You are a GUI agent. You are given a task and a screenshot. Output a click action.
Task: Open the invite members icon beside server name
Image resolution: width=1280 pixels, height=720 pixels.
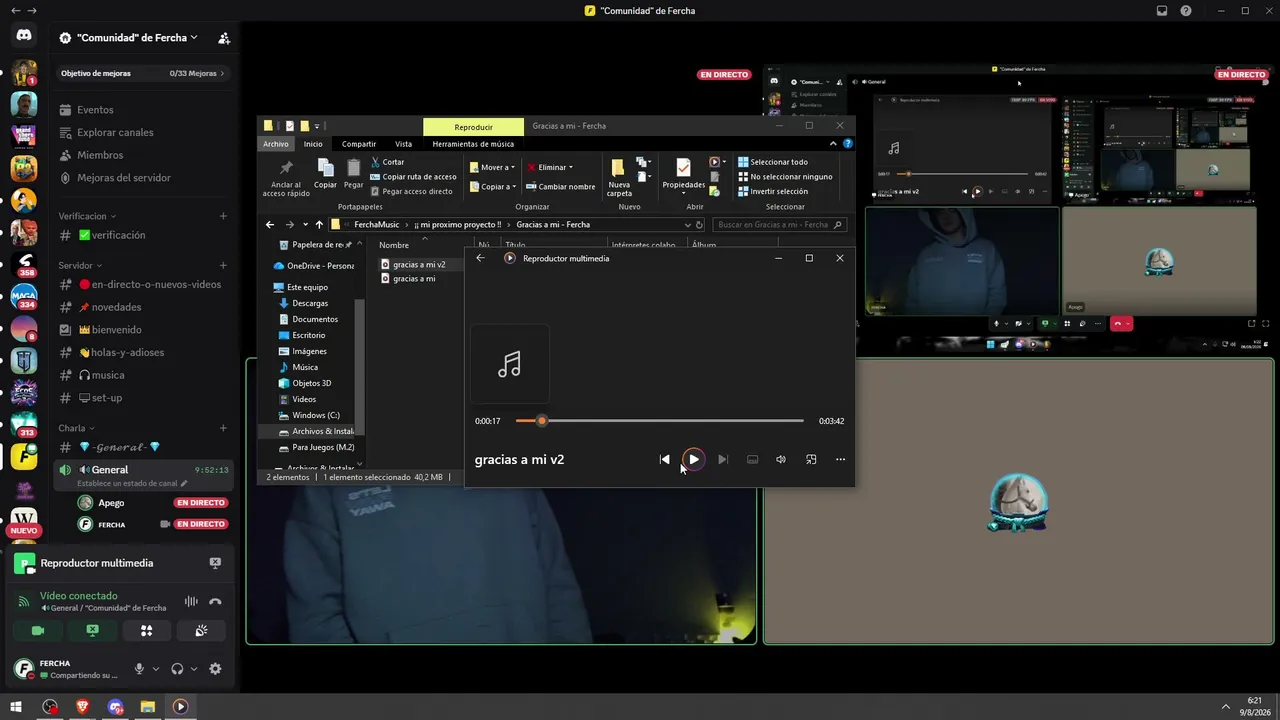[224, 38]
